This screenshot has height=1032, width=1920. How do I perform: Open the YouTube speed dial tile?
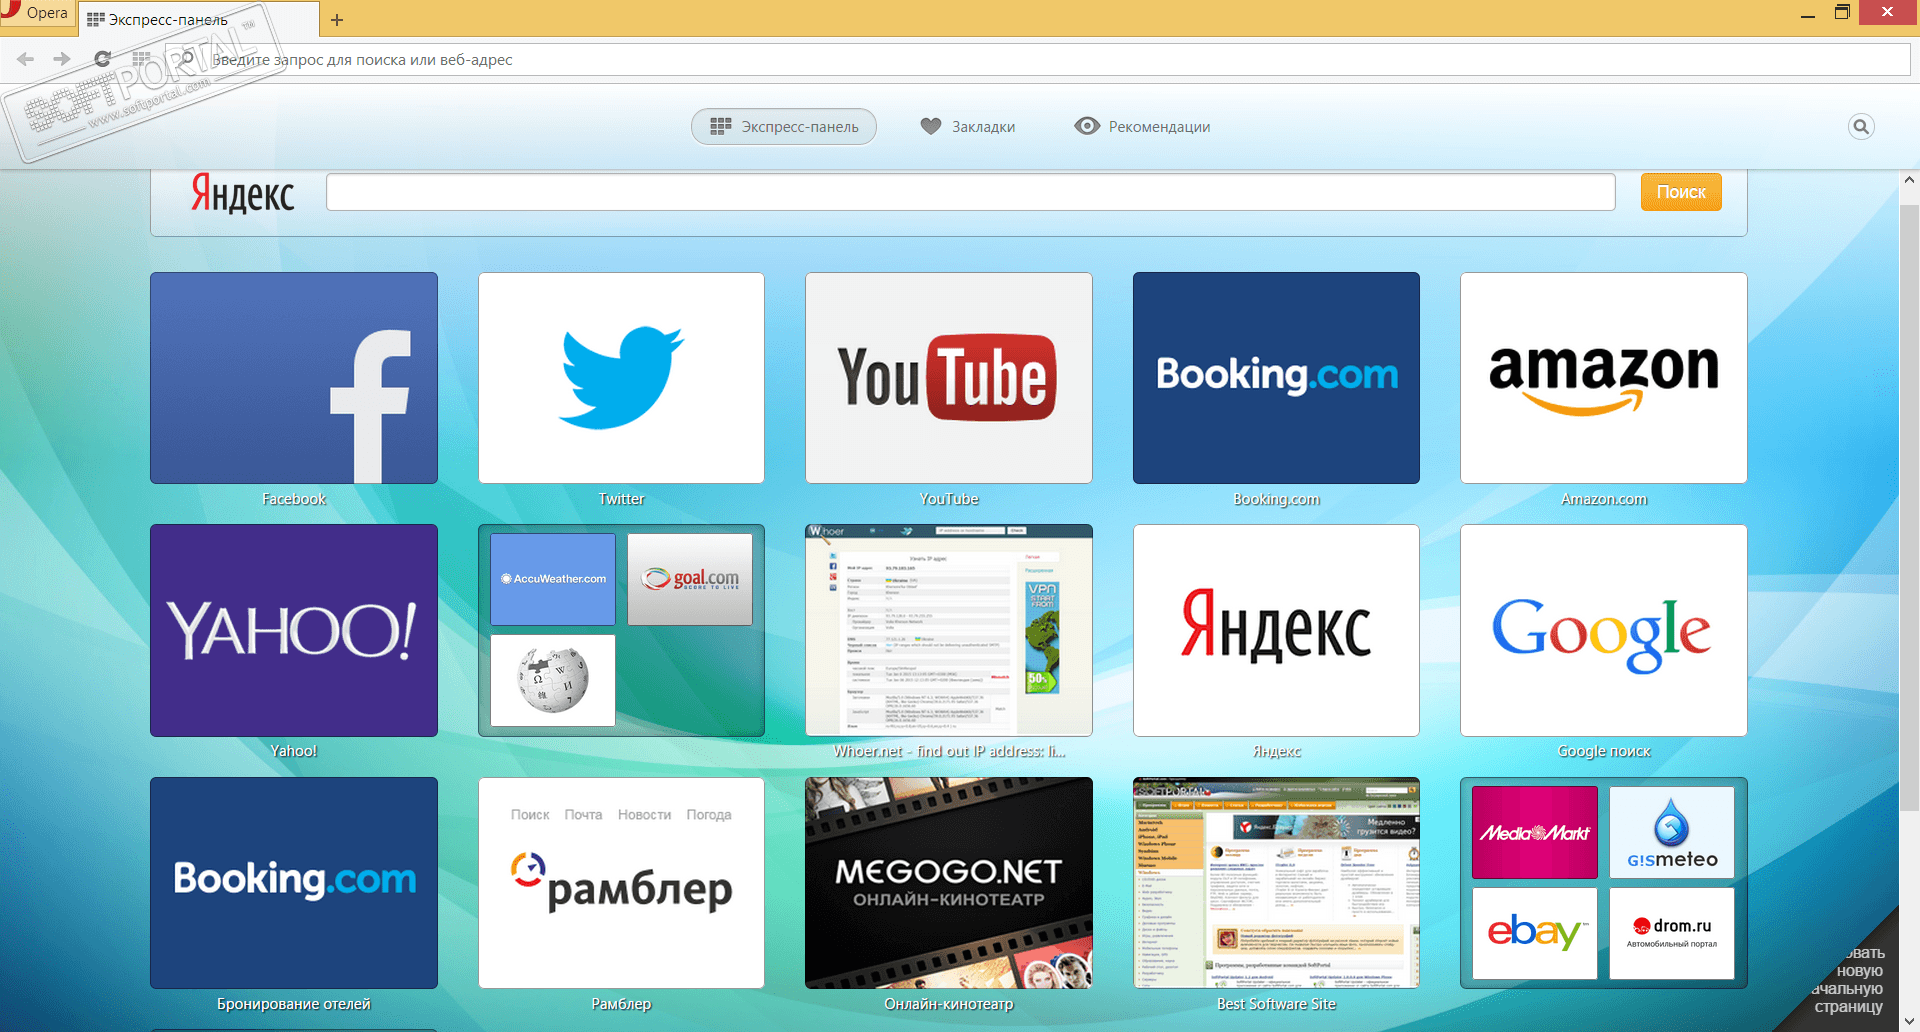[x=949, y=378]
